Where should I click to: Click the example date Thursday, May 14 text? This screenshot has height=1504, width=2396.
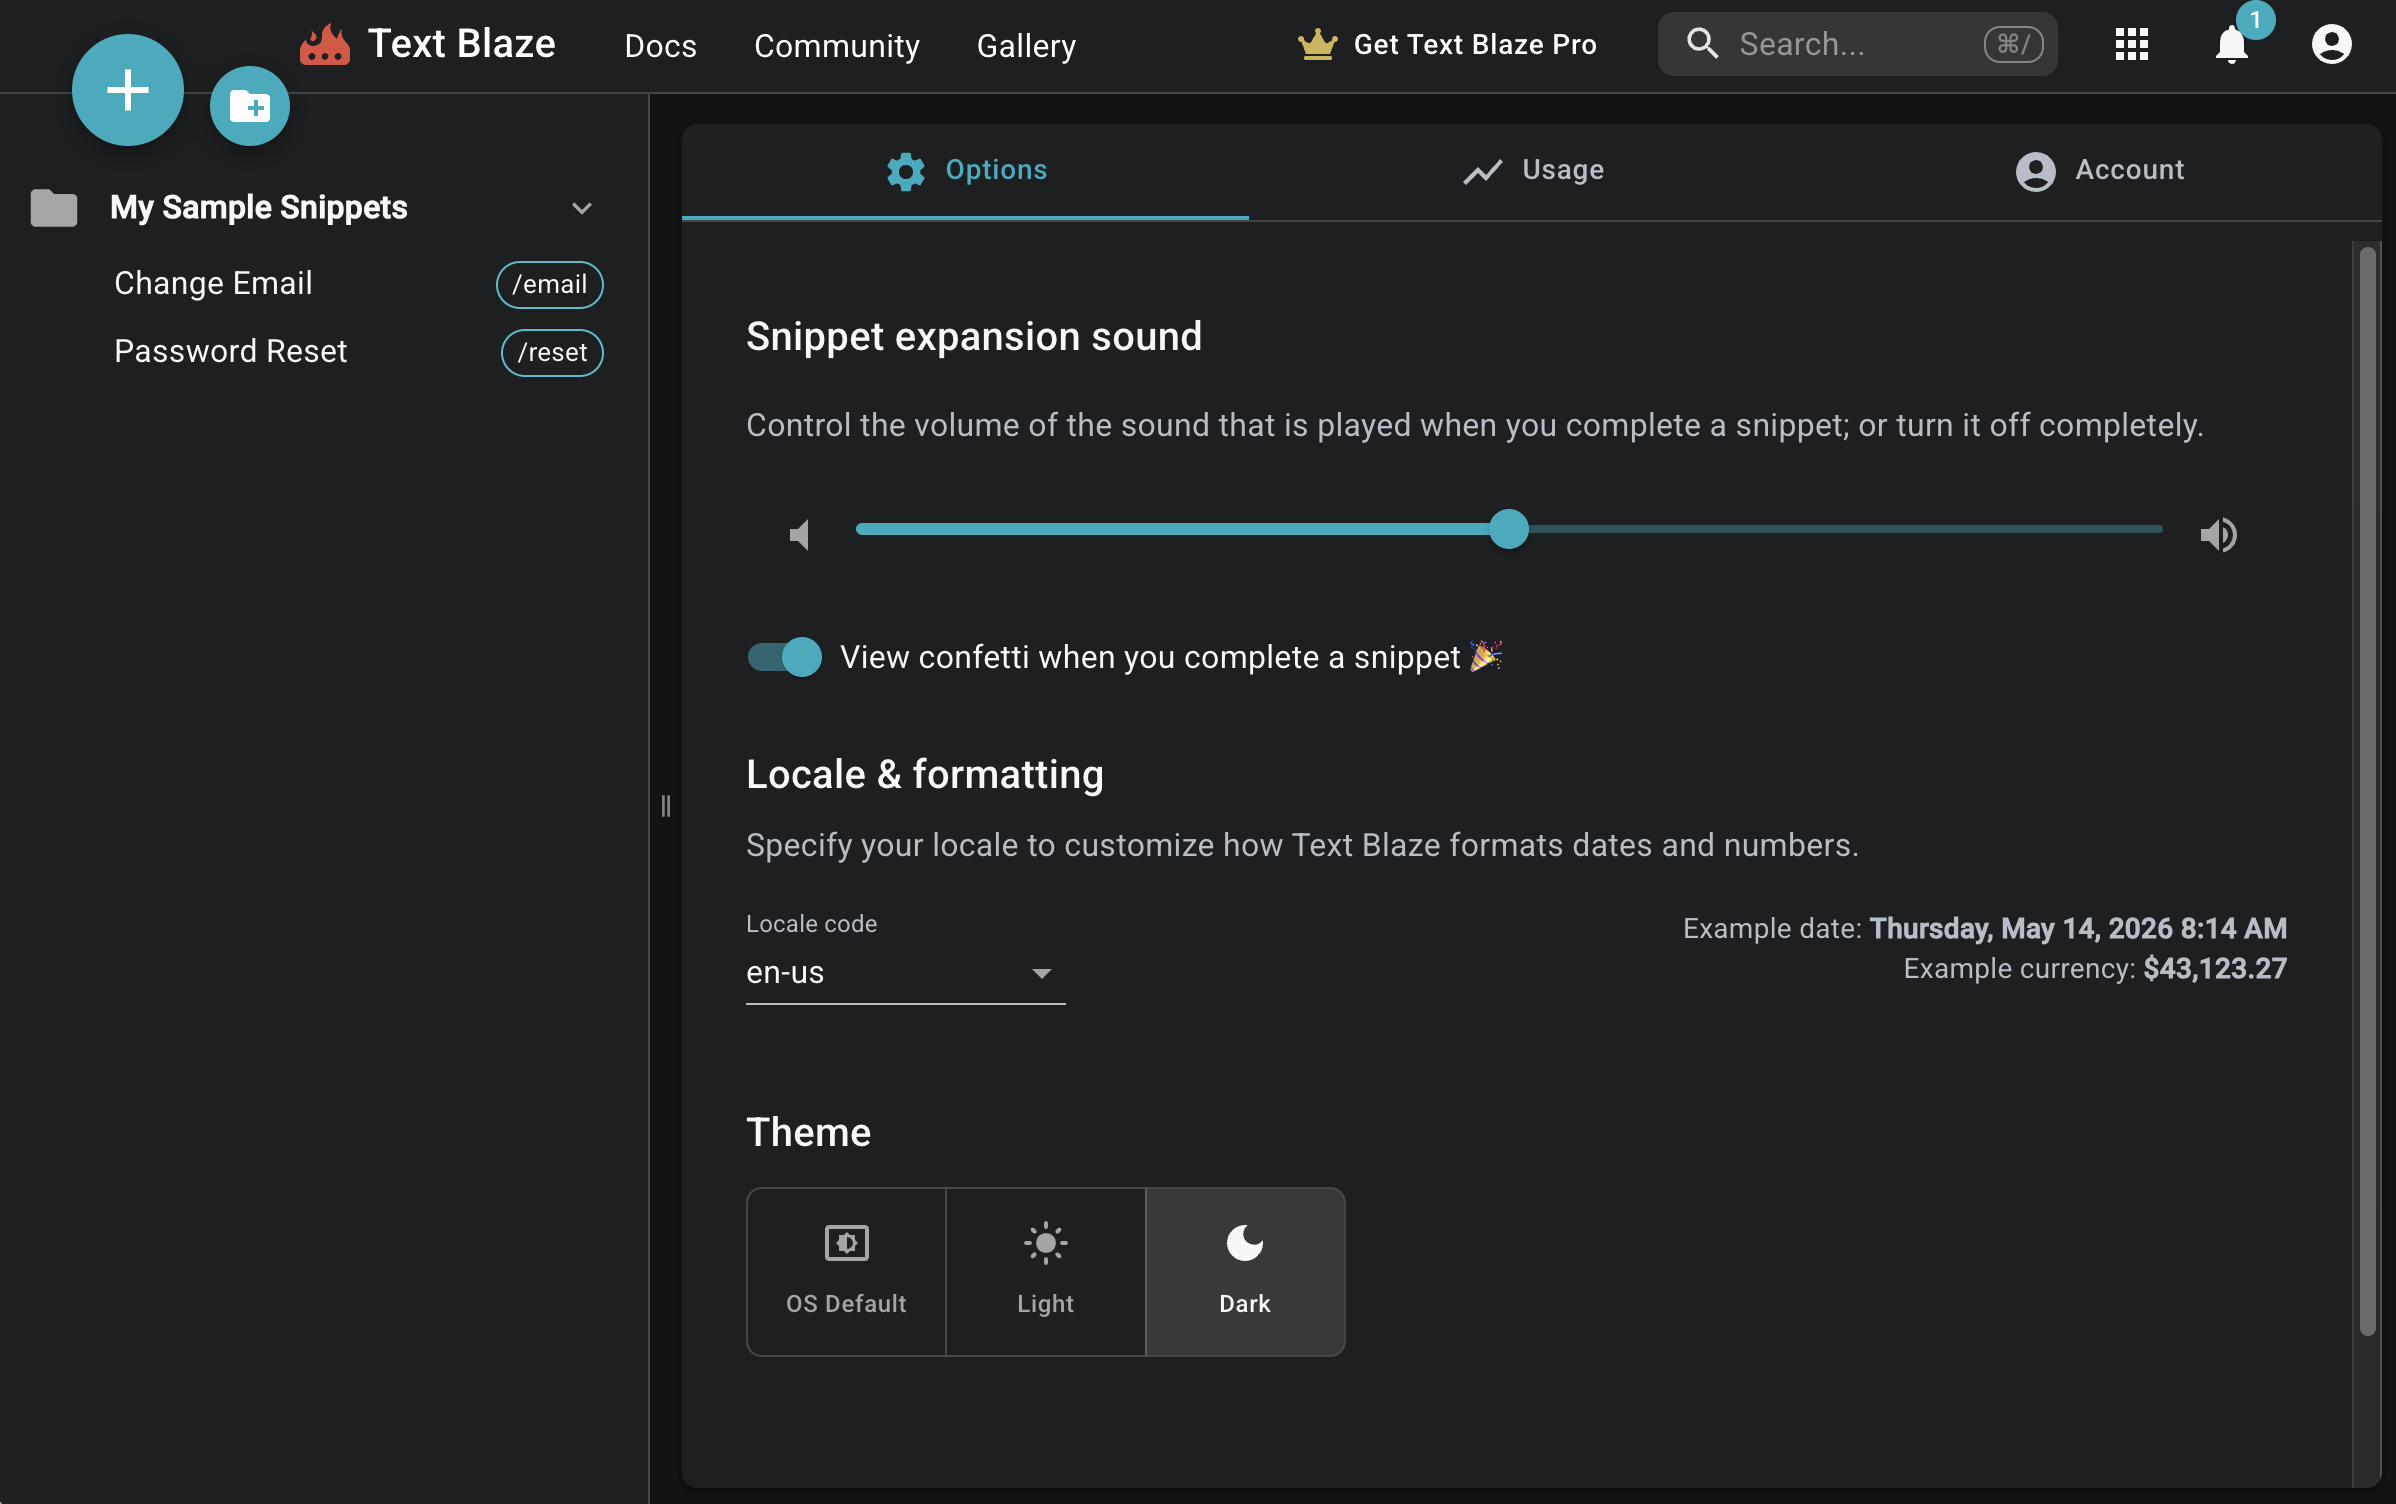tap(2078, 929)
